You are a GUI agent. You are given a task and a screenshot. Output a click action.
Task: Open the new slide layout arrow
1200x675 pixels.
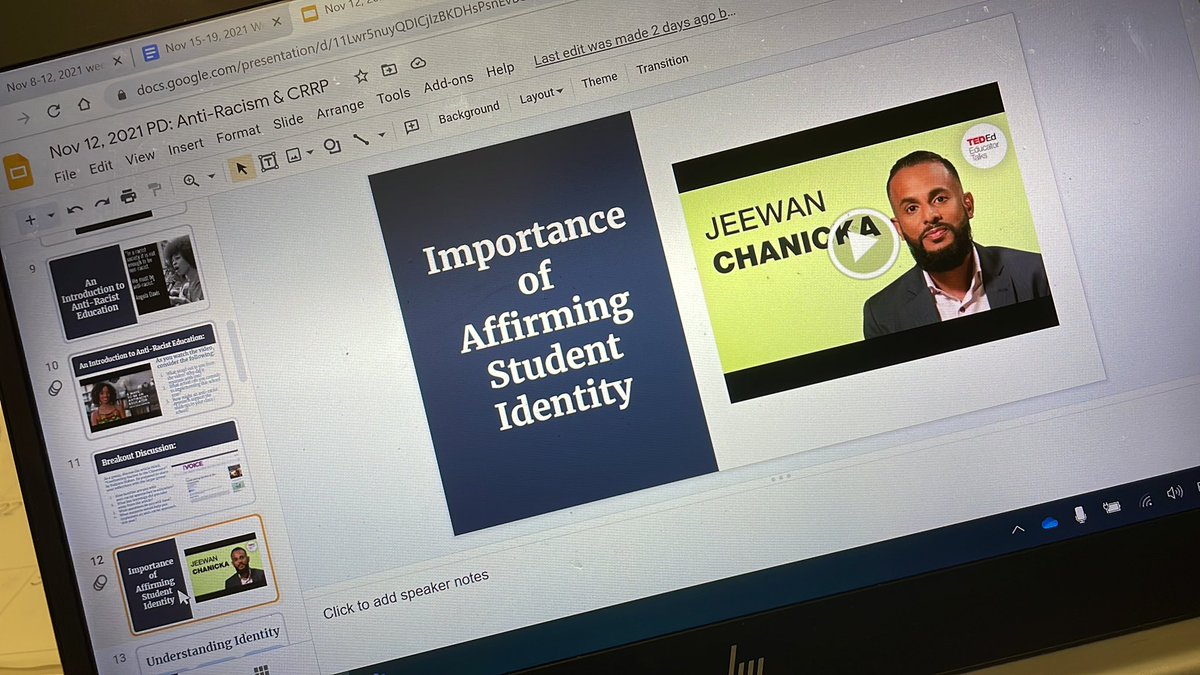click(50, 216)
